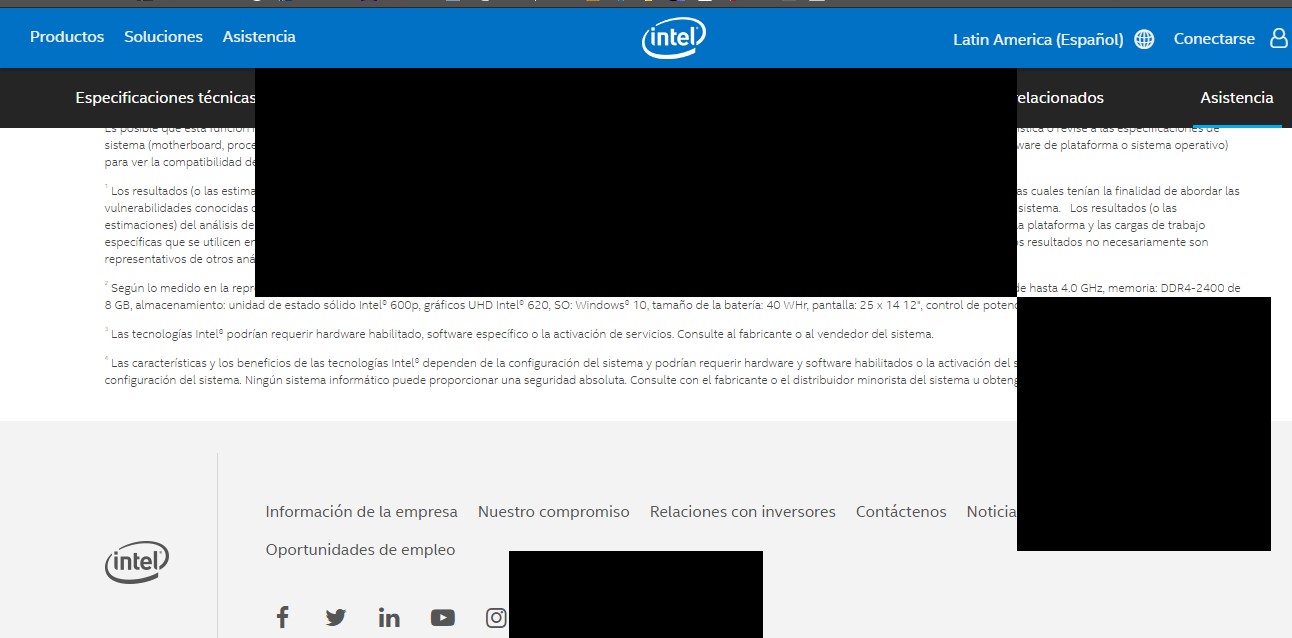Open the Productos menu
The height and width of the screenshot is (638, 1292).
(67, 37)
